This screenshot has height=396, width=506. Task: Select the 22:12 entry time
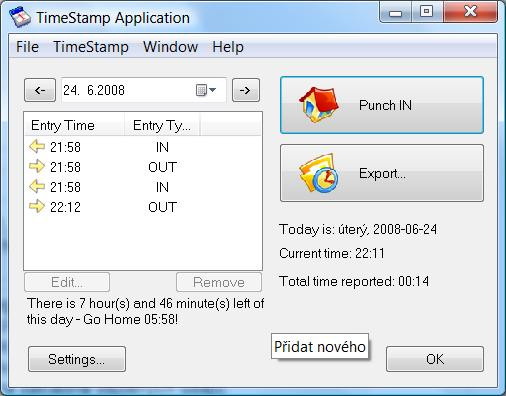point(65,207)
